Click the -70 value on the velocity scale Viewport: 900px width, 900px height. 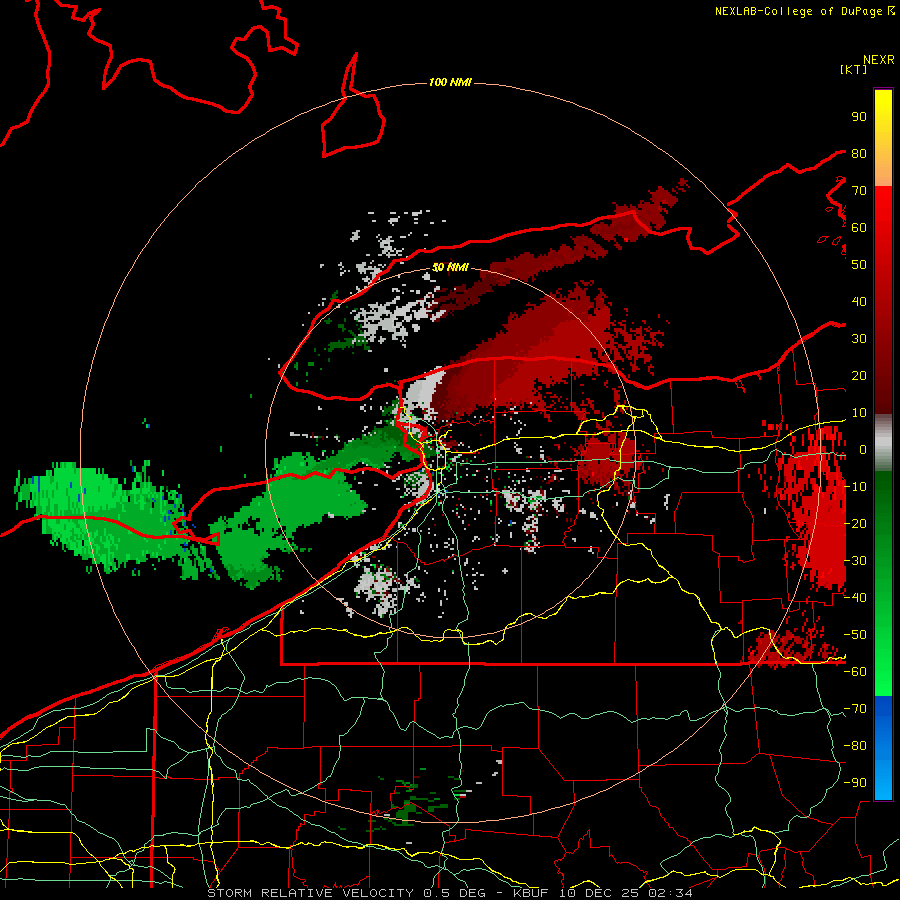click(x=855, y=709)
